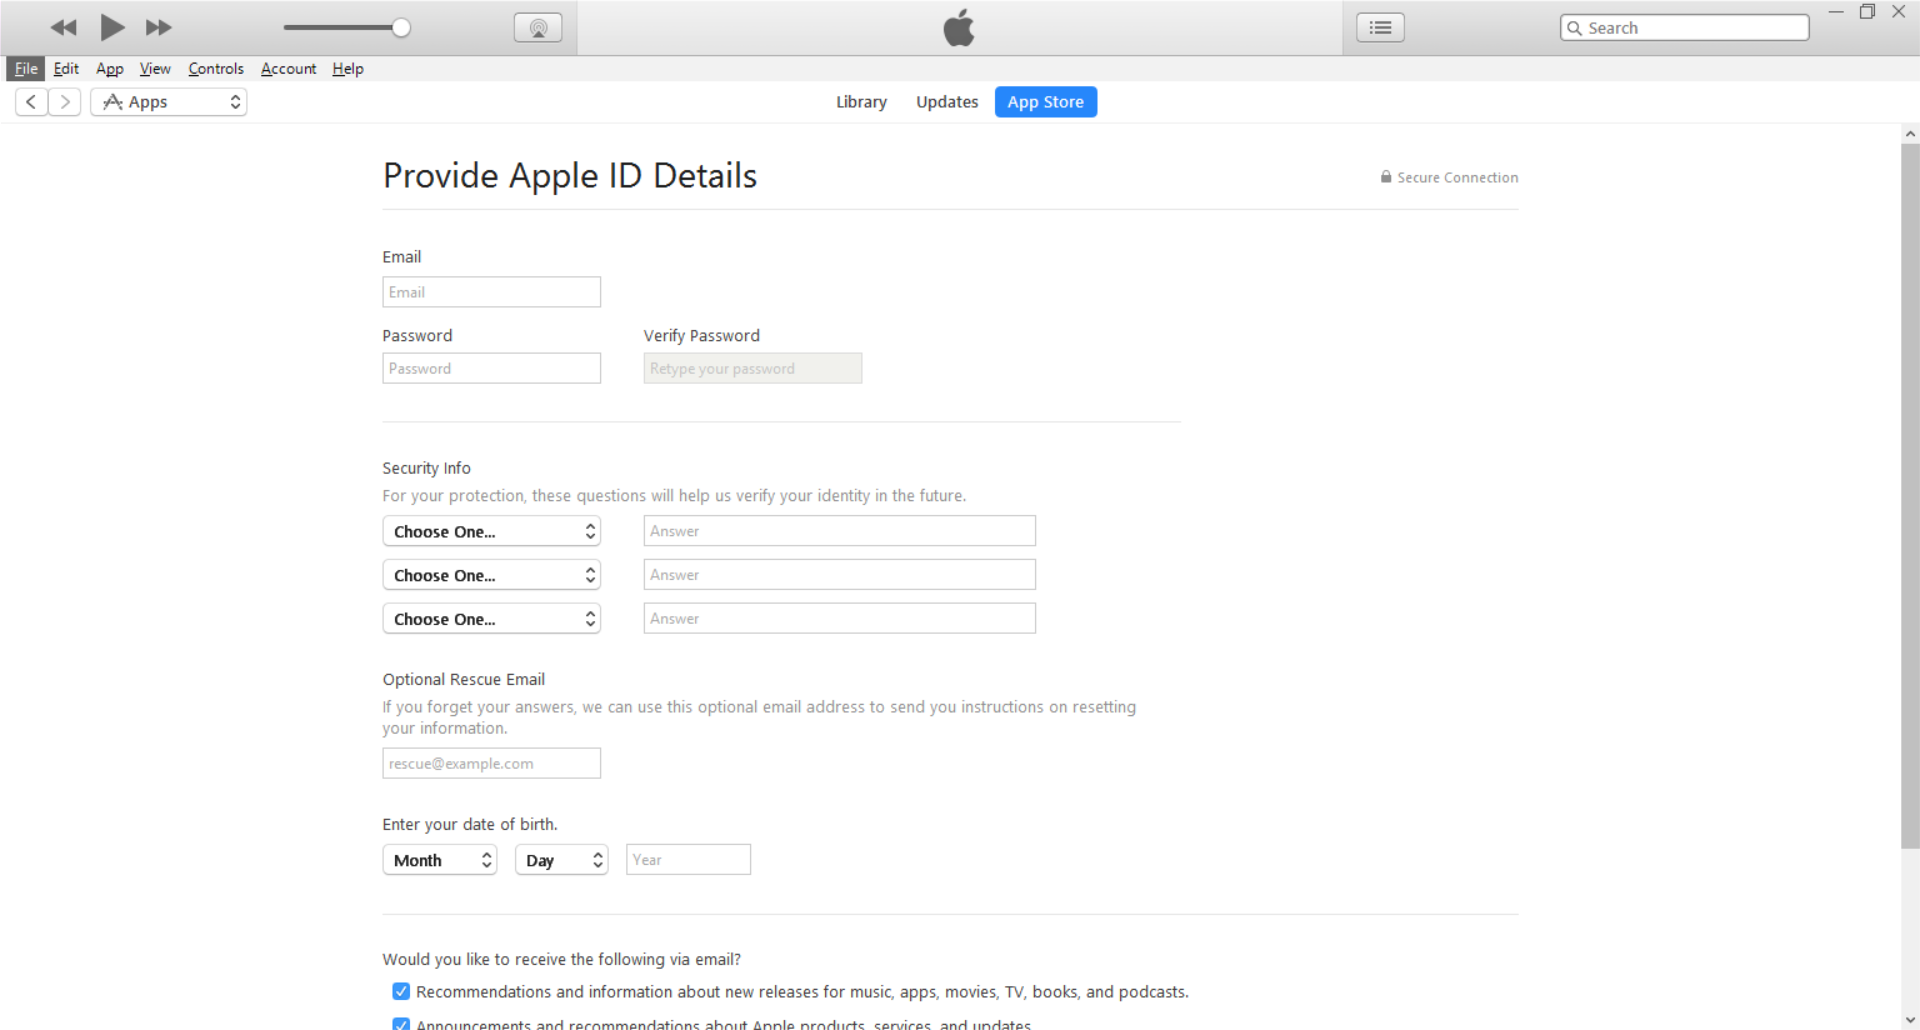
Task: Click the Search magnifying glass icon
Action: click(x=1575, y=27)
